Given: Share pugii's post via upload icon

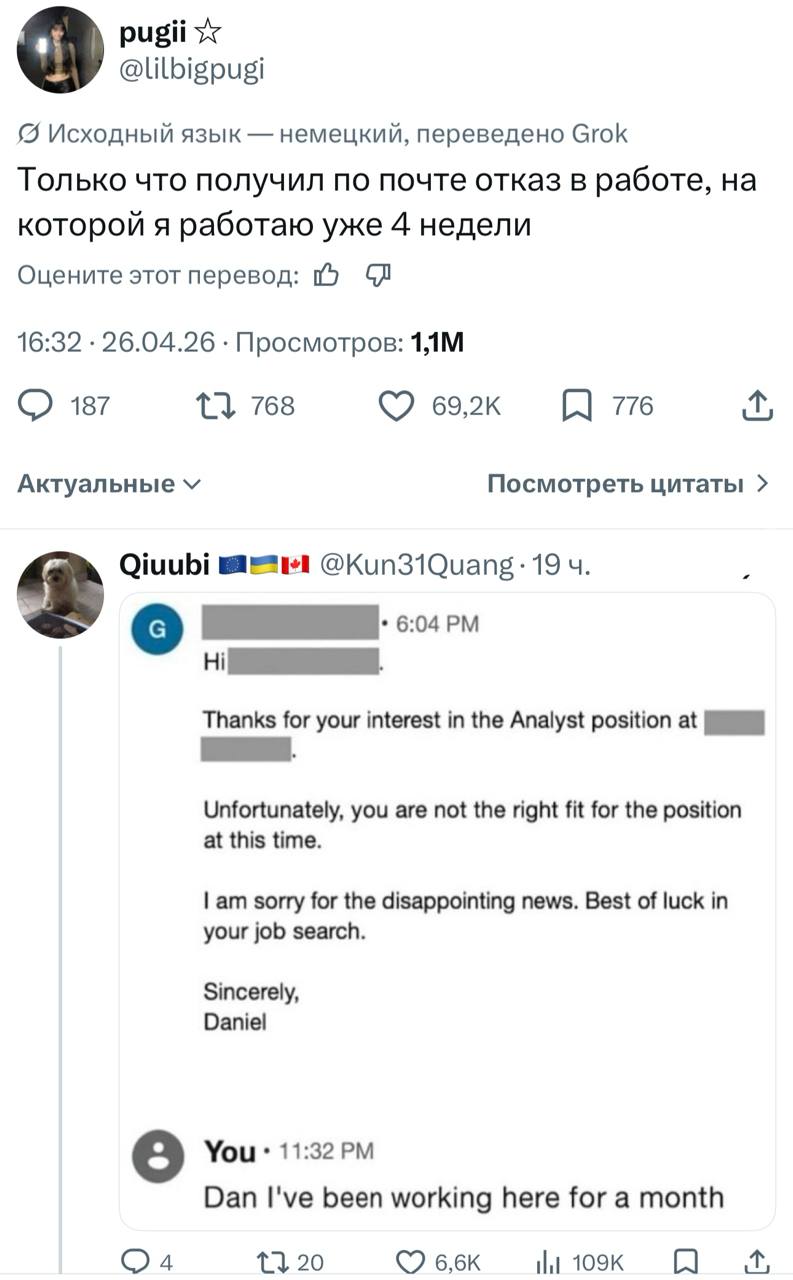Looking at the screenshot, I should pyautogui.click(x=757, y=405).
